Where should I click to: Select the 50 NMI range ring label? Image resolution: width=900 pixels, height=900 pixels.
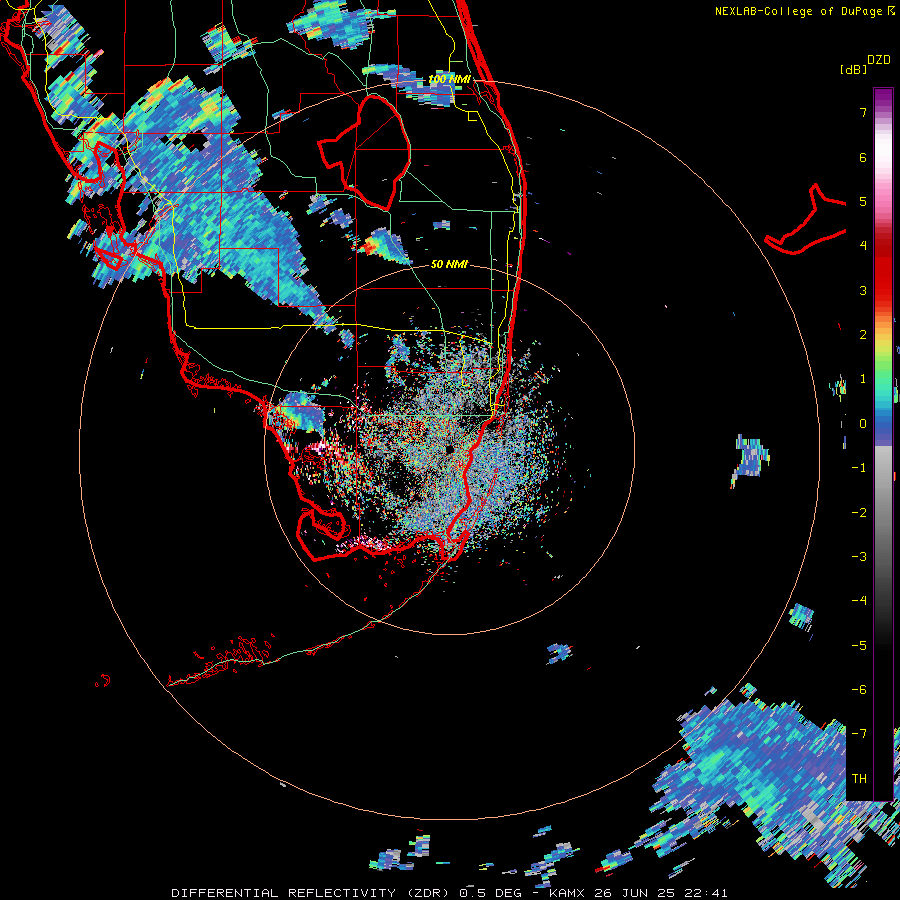click(x=449, y=264)
